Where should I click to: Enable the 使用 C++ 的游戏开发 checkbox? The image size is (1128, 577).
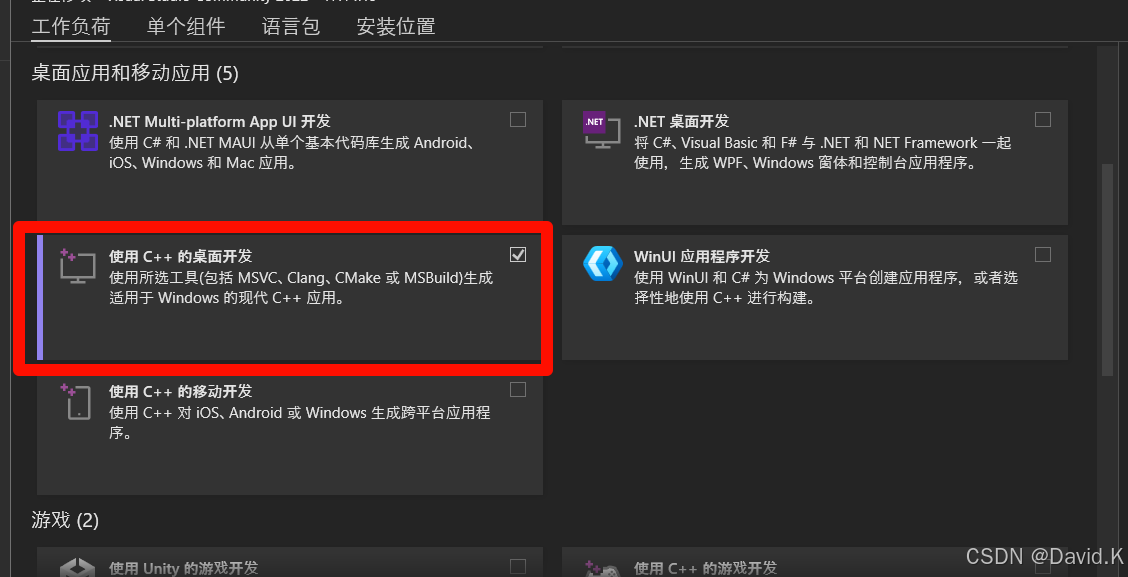[1042, 565]
